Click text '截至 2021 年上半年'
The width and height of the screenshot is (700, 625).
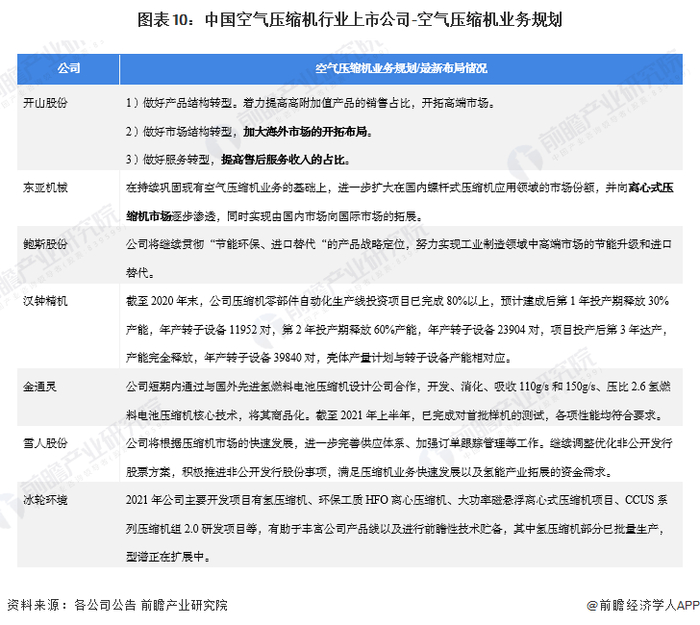pyautogui.click(x=362, y=415)
